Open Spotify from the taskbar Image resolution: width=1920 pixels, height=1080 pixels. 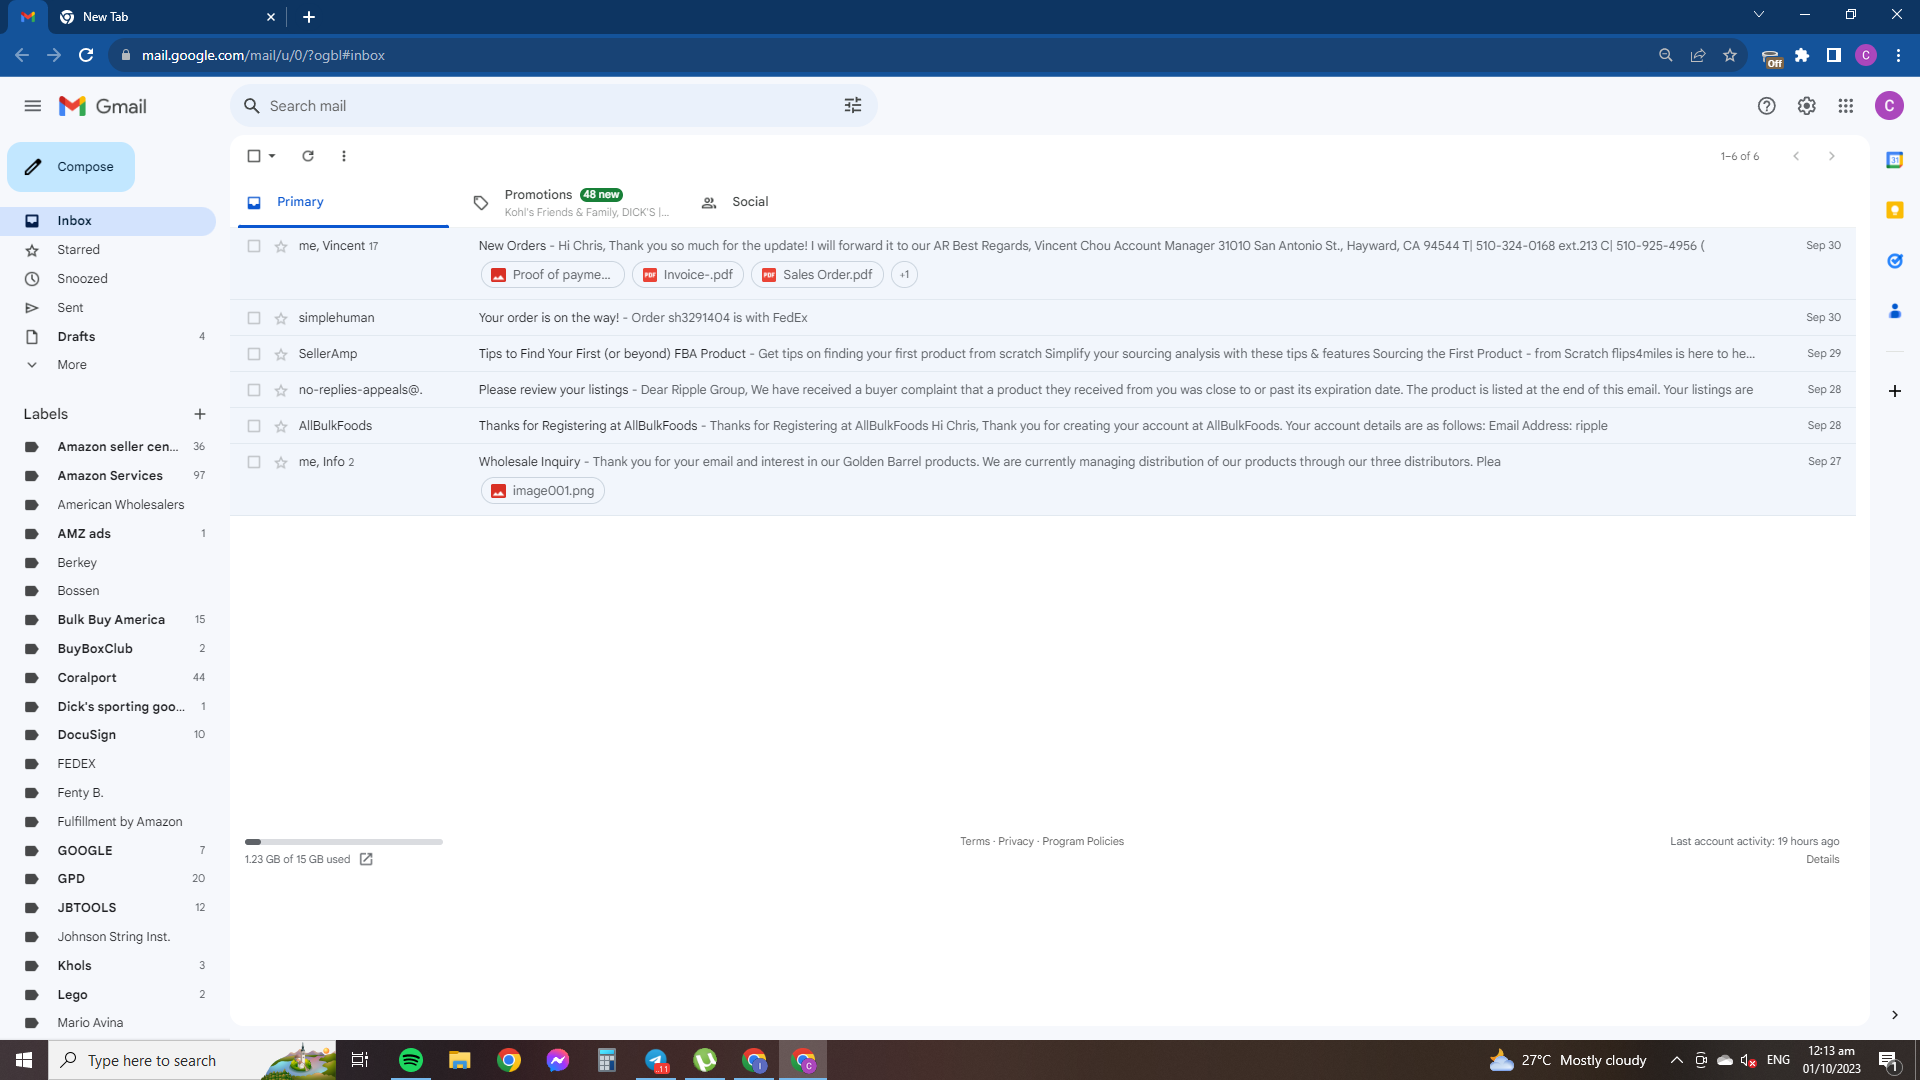click(x=411, y=1060)
